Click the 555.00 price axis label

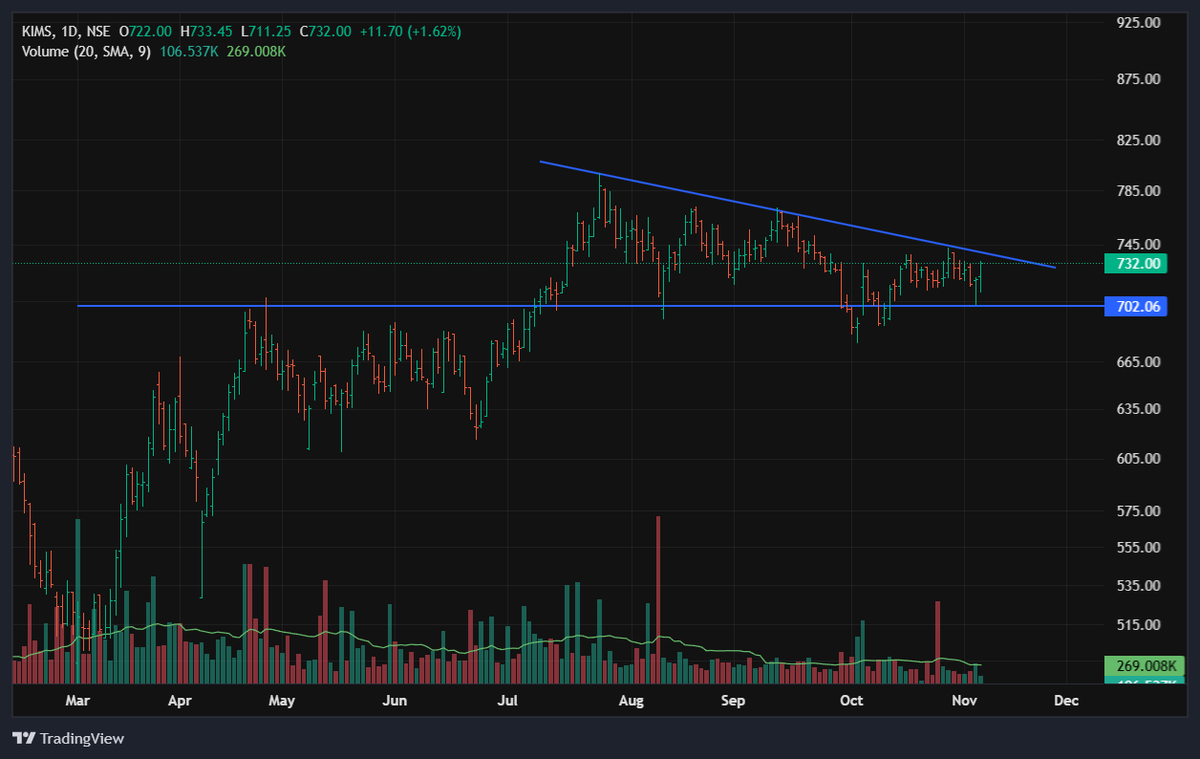tap(1137, 548)
